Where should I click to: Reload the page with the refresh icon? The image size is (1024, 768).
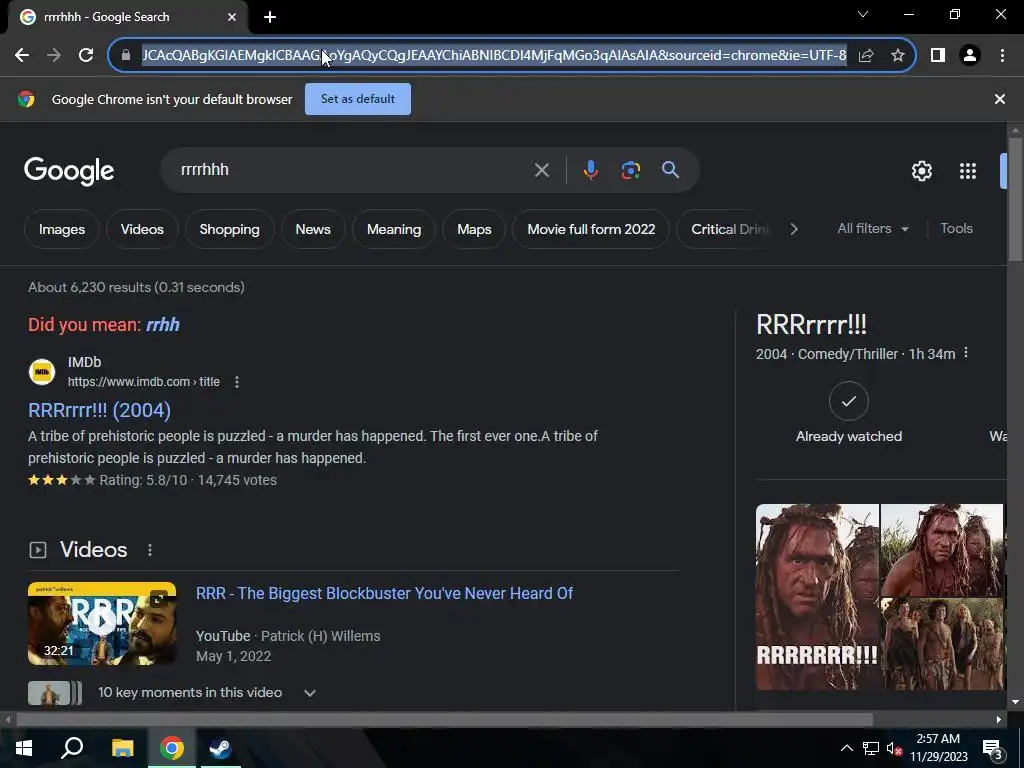click(x=86, y=56)
